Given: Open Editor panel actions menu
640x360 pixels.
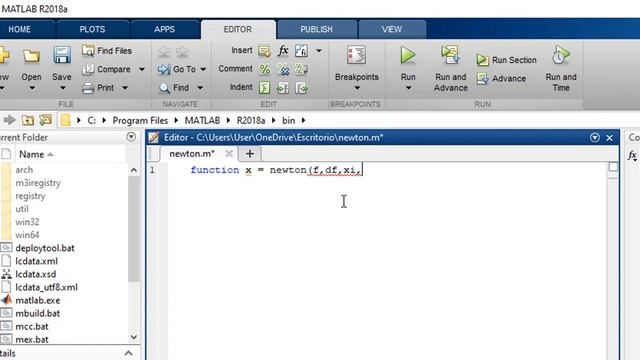Looking at the screenshot, I should tap(595, 138).
